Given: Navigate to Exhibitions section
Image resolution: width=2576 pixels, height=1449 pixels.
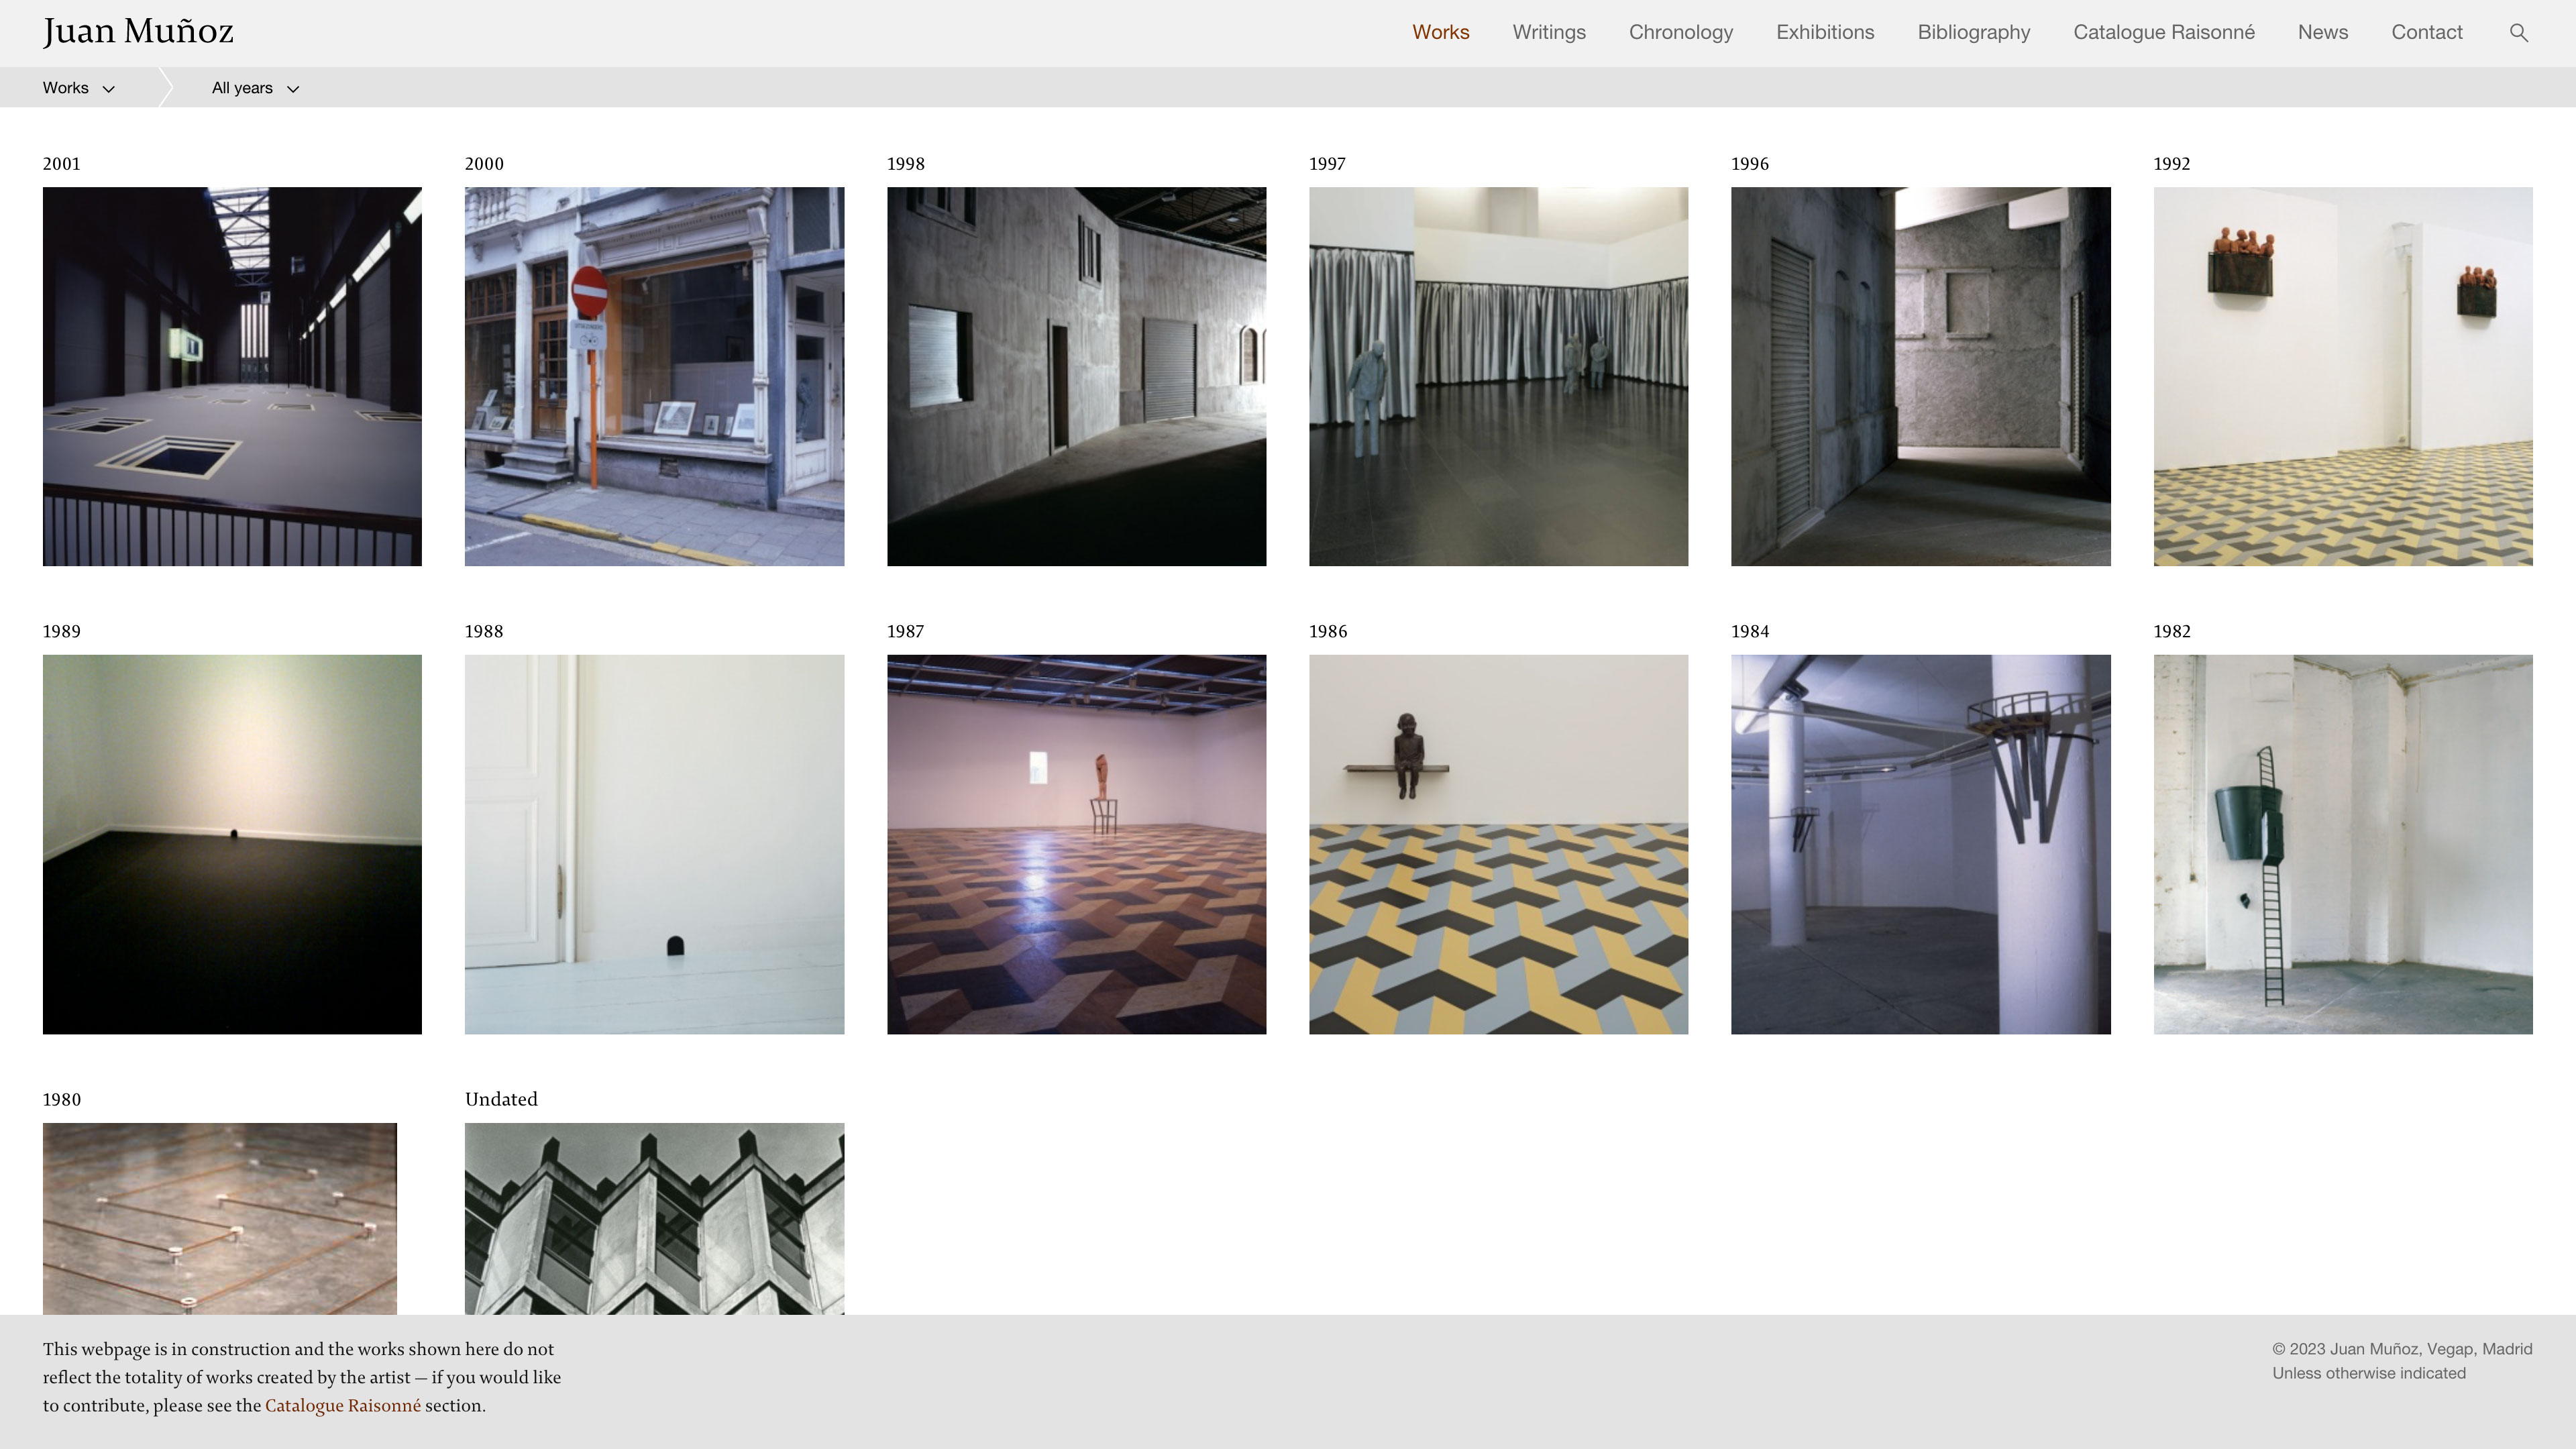Looking at the screenshot, I should [x=1824, y=32].
